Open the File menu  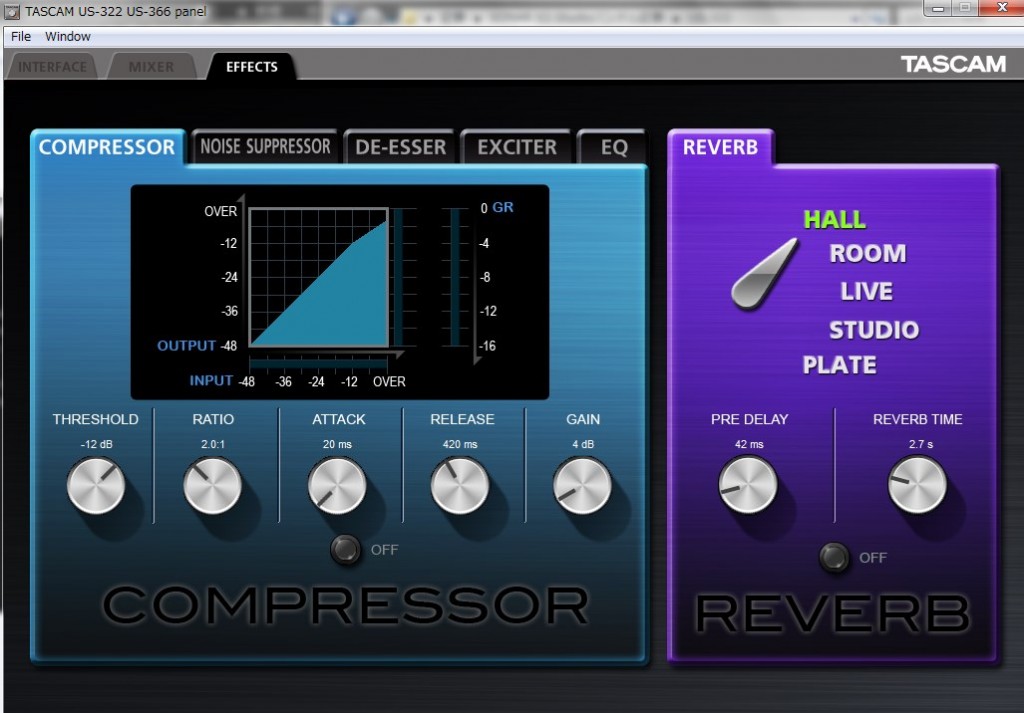point(21,36)
